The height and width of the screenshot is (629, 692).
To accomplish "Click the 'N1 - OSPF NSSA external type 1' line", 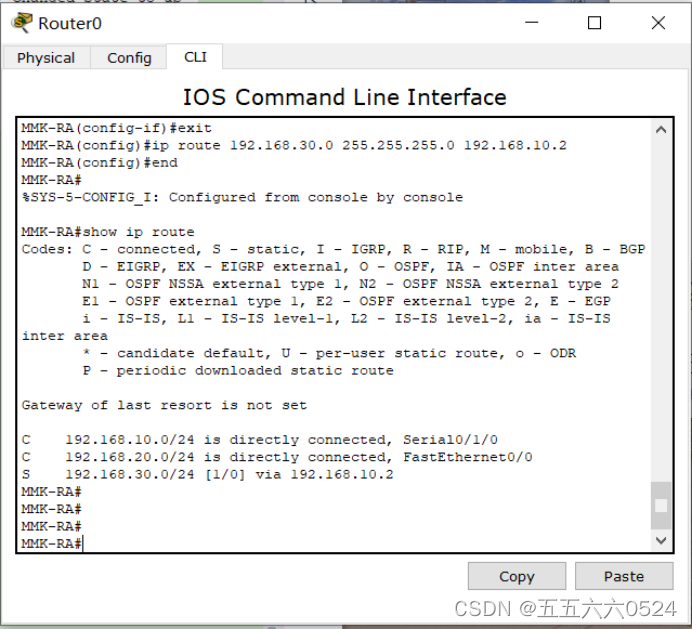I will click(350, 284).
